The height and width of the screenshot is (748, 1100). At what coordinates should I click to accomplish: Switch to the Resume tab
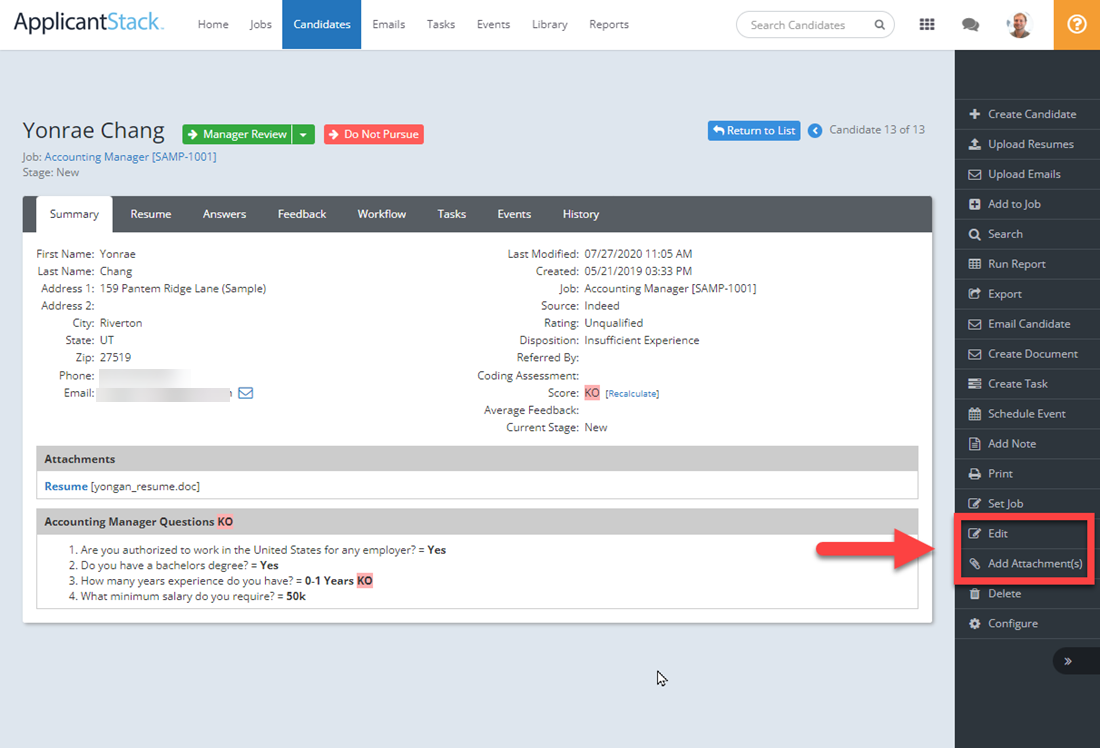coord(151,214)
